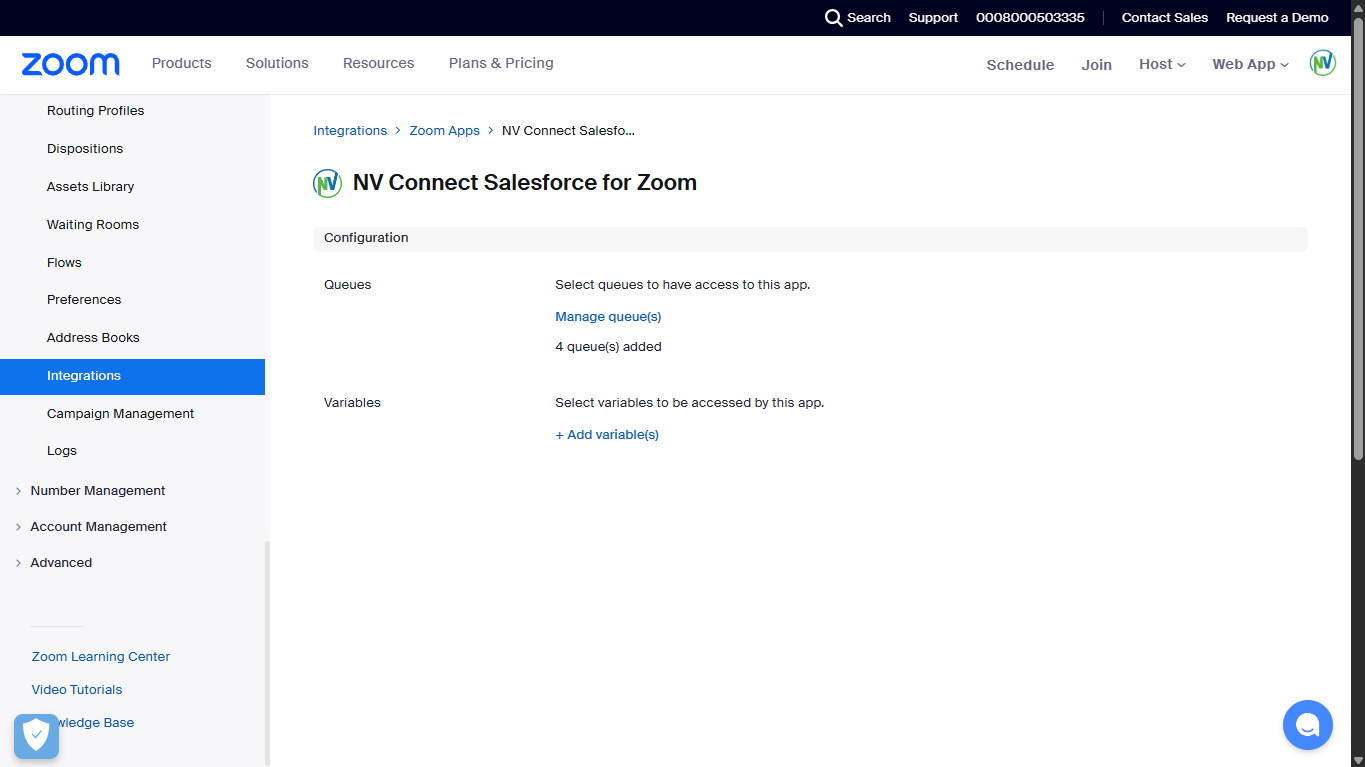Click the phone number 0008000503335
The height and width of the screenshot is (767, 1365).
point(1030,18)
